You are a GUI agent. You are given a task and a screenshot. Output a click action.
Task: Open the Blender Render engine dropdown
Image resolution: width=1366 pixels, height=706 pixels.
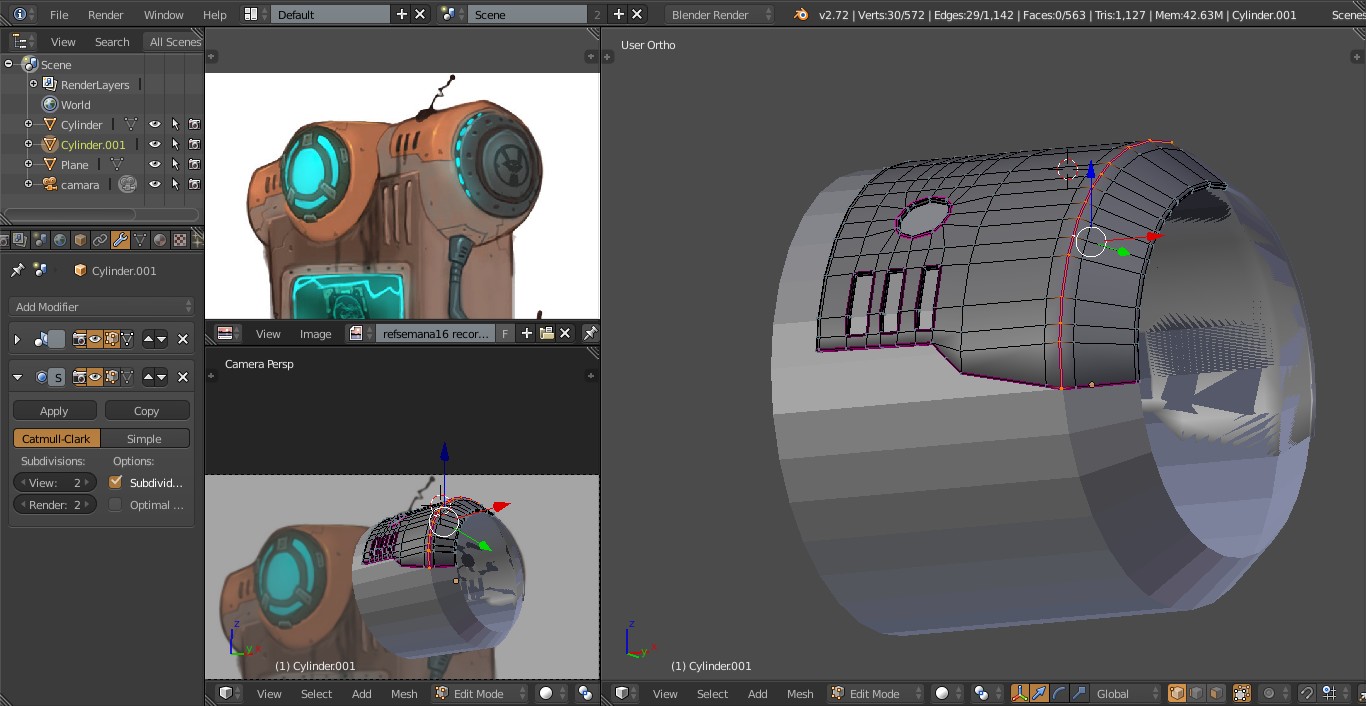(x=720, y=14)
